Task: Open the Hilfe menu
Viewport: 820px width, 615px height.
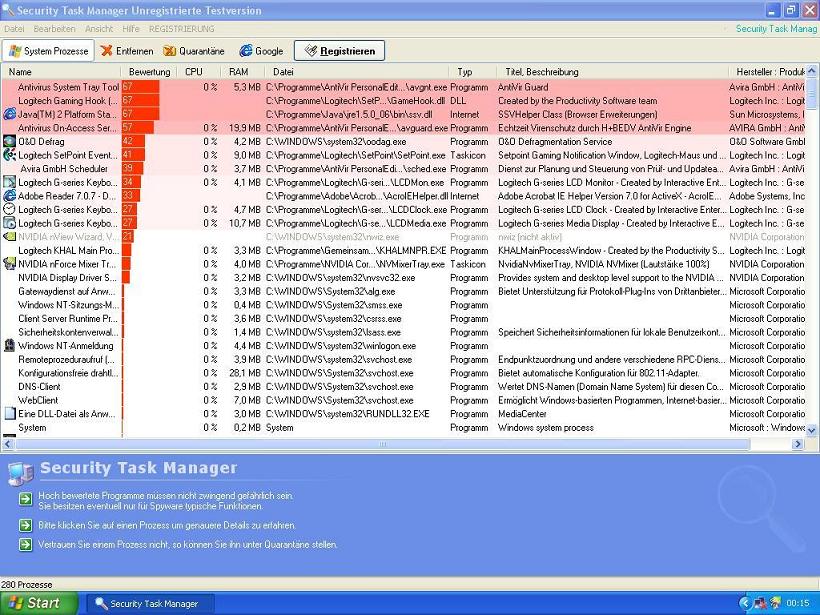Action: [131, 29]
